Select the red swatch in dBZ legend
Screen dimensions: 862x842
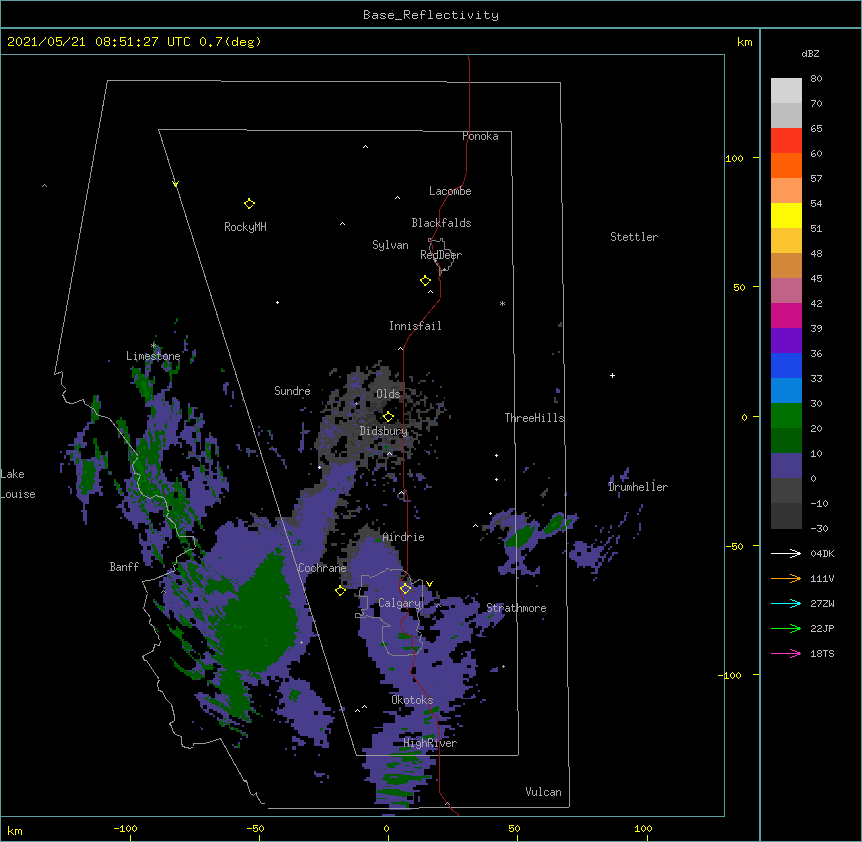pyautogui.click(x=786, y=140)
